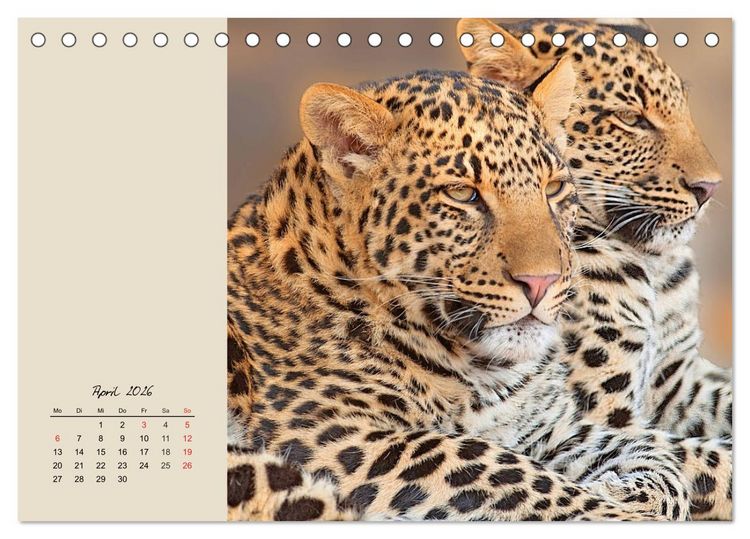
Task: Select date 9 in the calendar
Action: pyautogui.click(x=122, y=439)
